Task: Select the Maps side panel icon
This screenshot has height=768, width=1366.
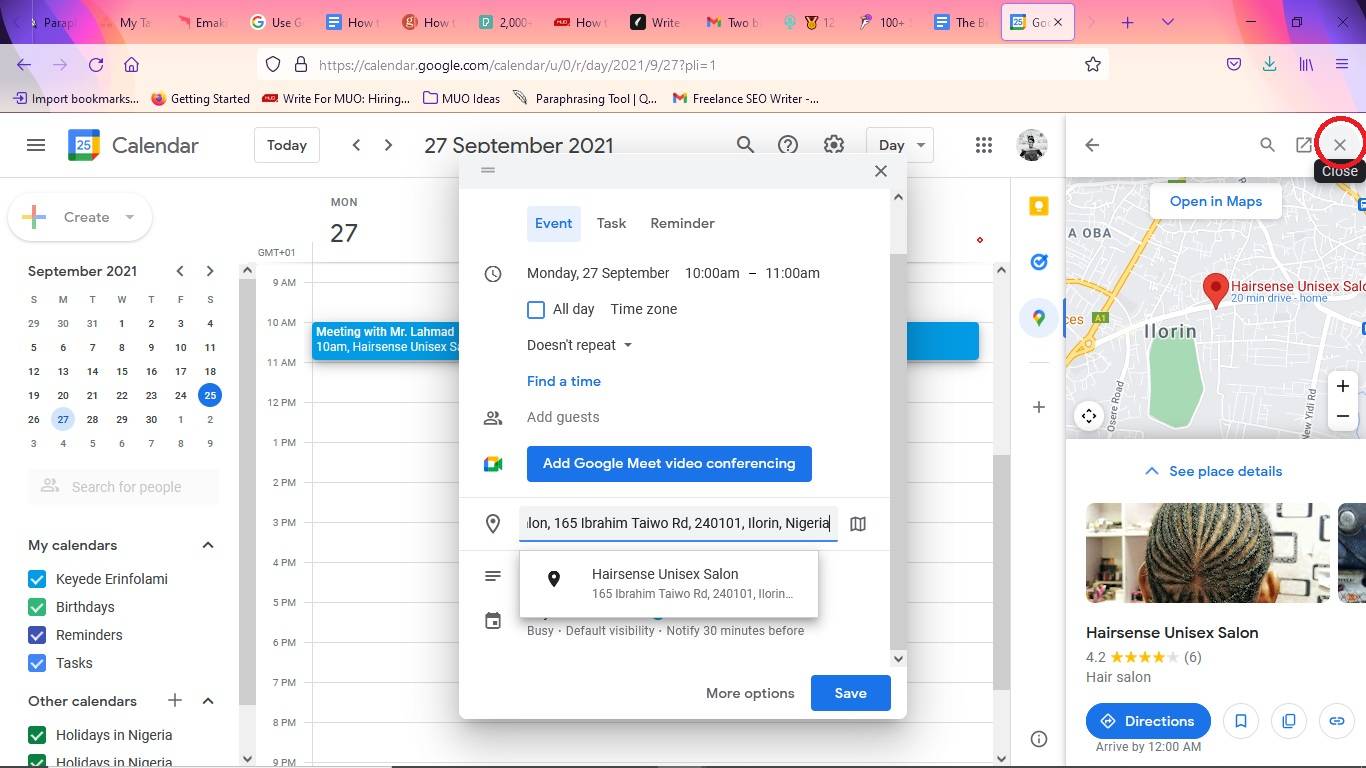Action: [1039, 318]
